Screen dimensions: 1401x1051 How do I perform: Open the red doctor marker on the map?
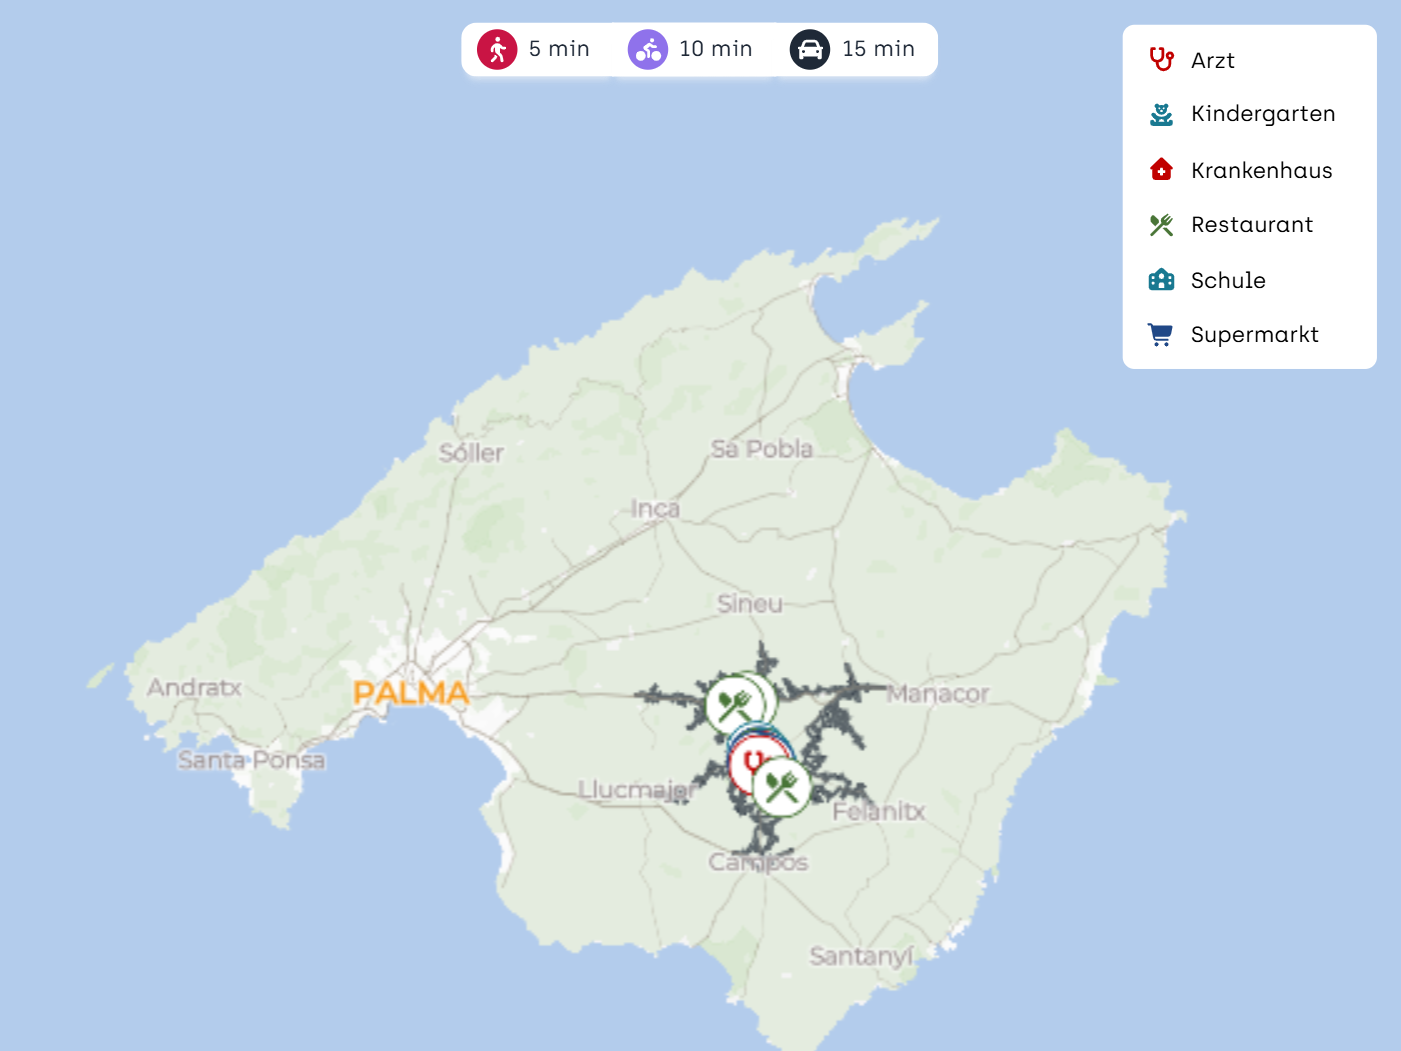click(753, 763)
